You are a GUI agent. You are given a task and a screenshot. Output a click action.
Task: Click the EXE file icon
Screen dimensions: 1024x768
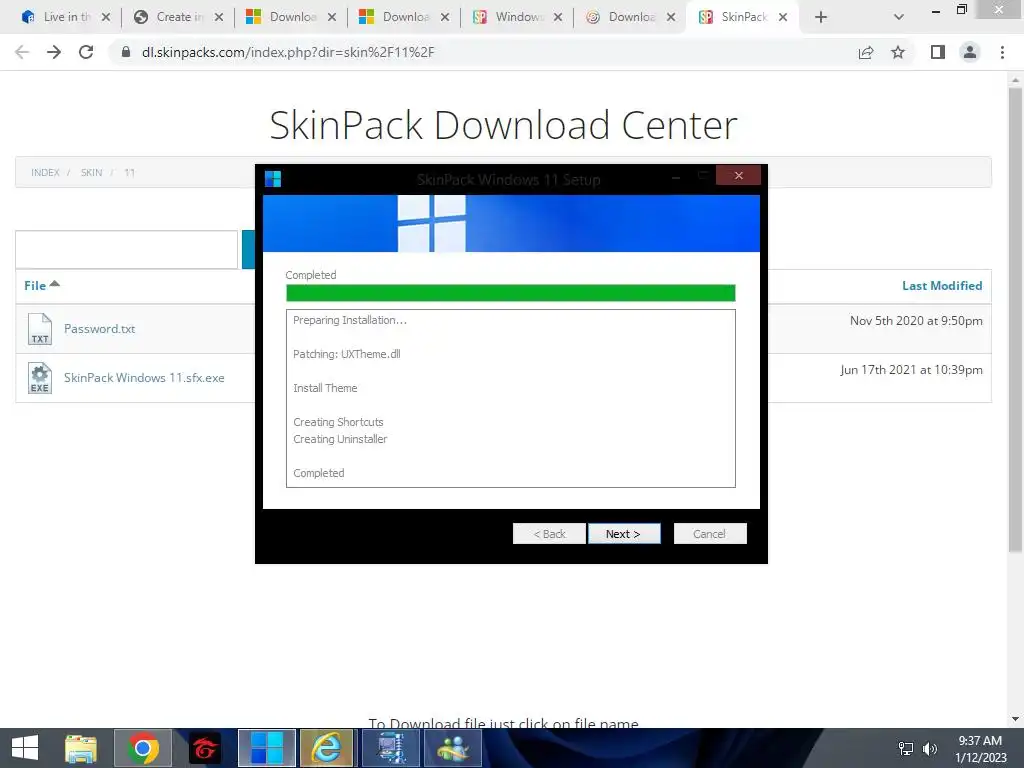(x=40, y=378)
